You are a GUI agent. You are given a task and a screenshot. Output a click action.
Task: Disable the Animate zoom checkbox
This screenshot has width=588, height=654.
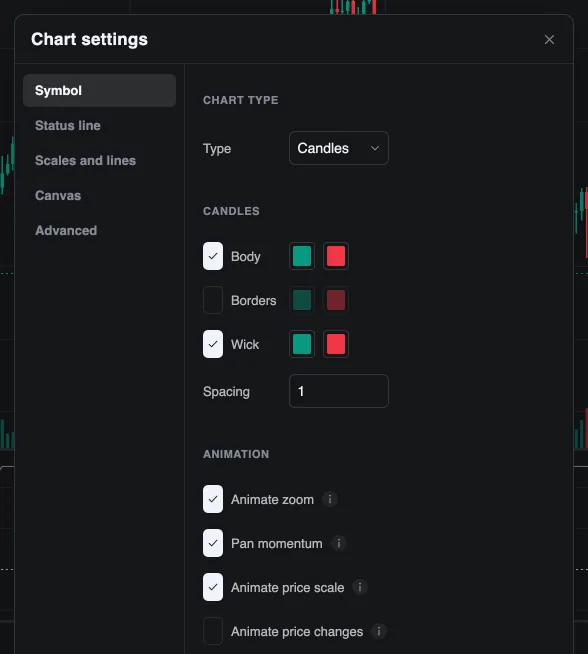click(213, 499)
